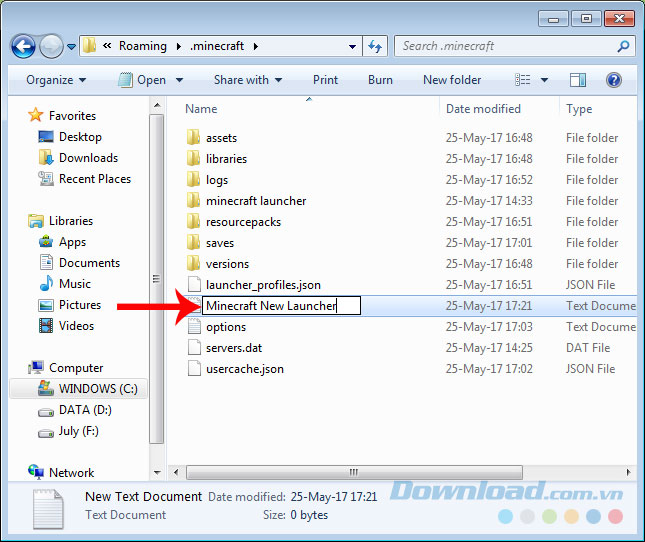Click the horizontal scrollbar thumb

354,472
